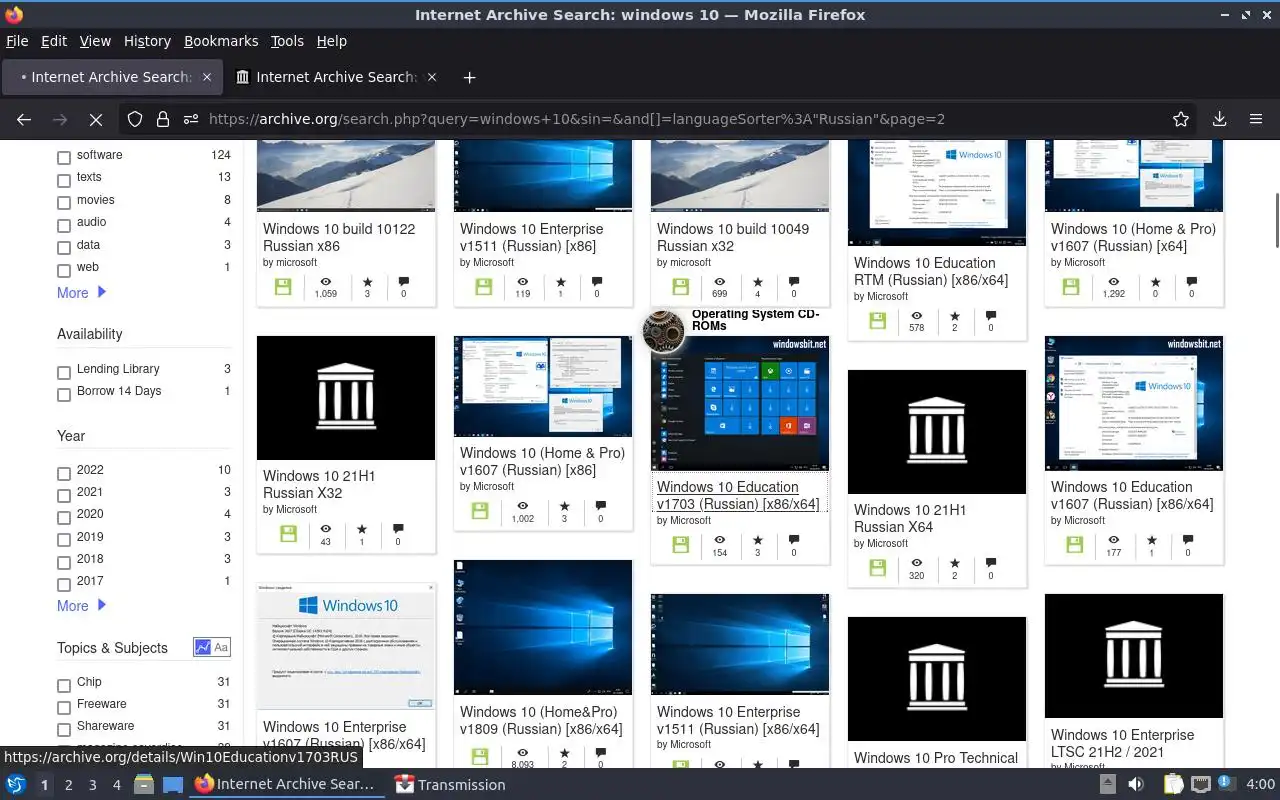1280x800 pixels.
Task: Open the Bookmarks menu
Action: tap(221, 41)
